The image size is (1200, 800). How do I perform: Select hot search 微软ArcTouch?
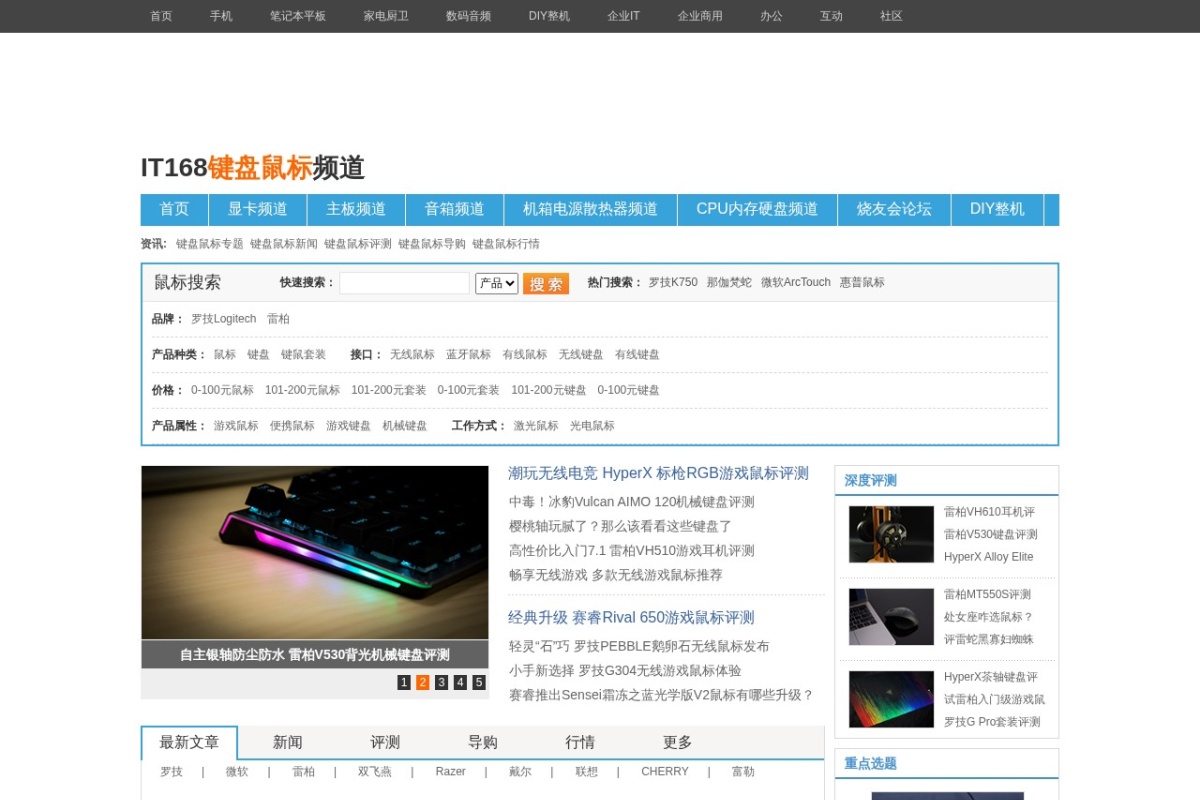click(x=796, y=283)
